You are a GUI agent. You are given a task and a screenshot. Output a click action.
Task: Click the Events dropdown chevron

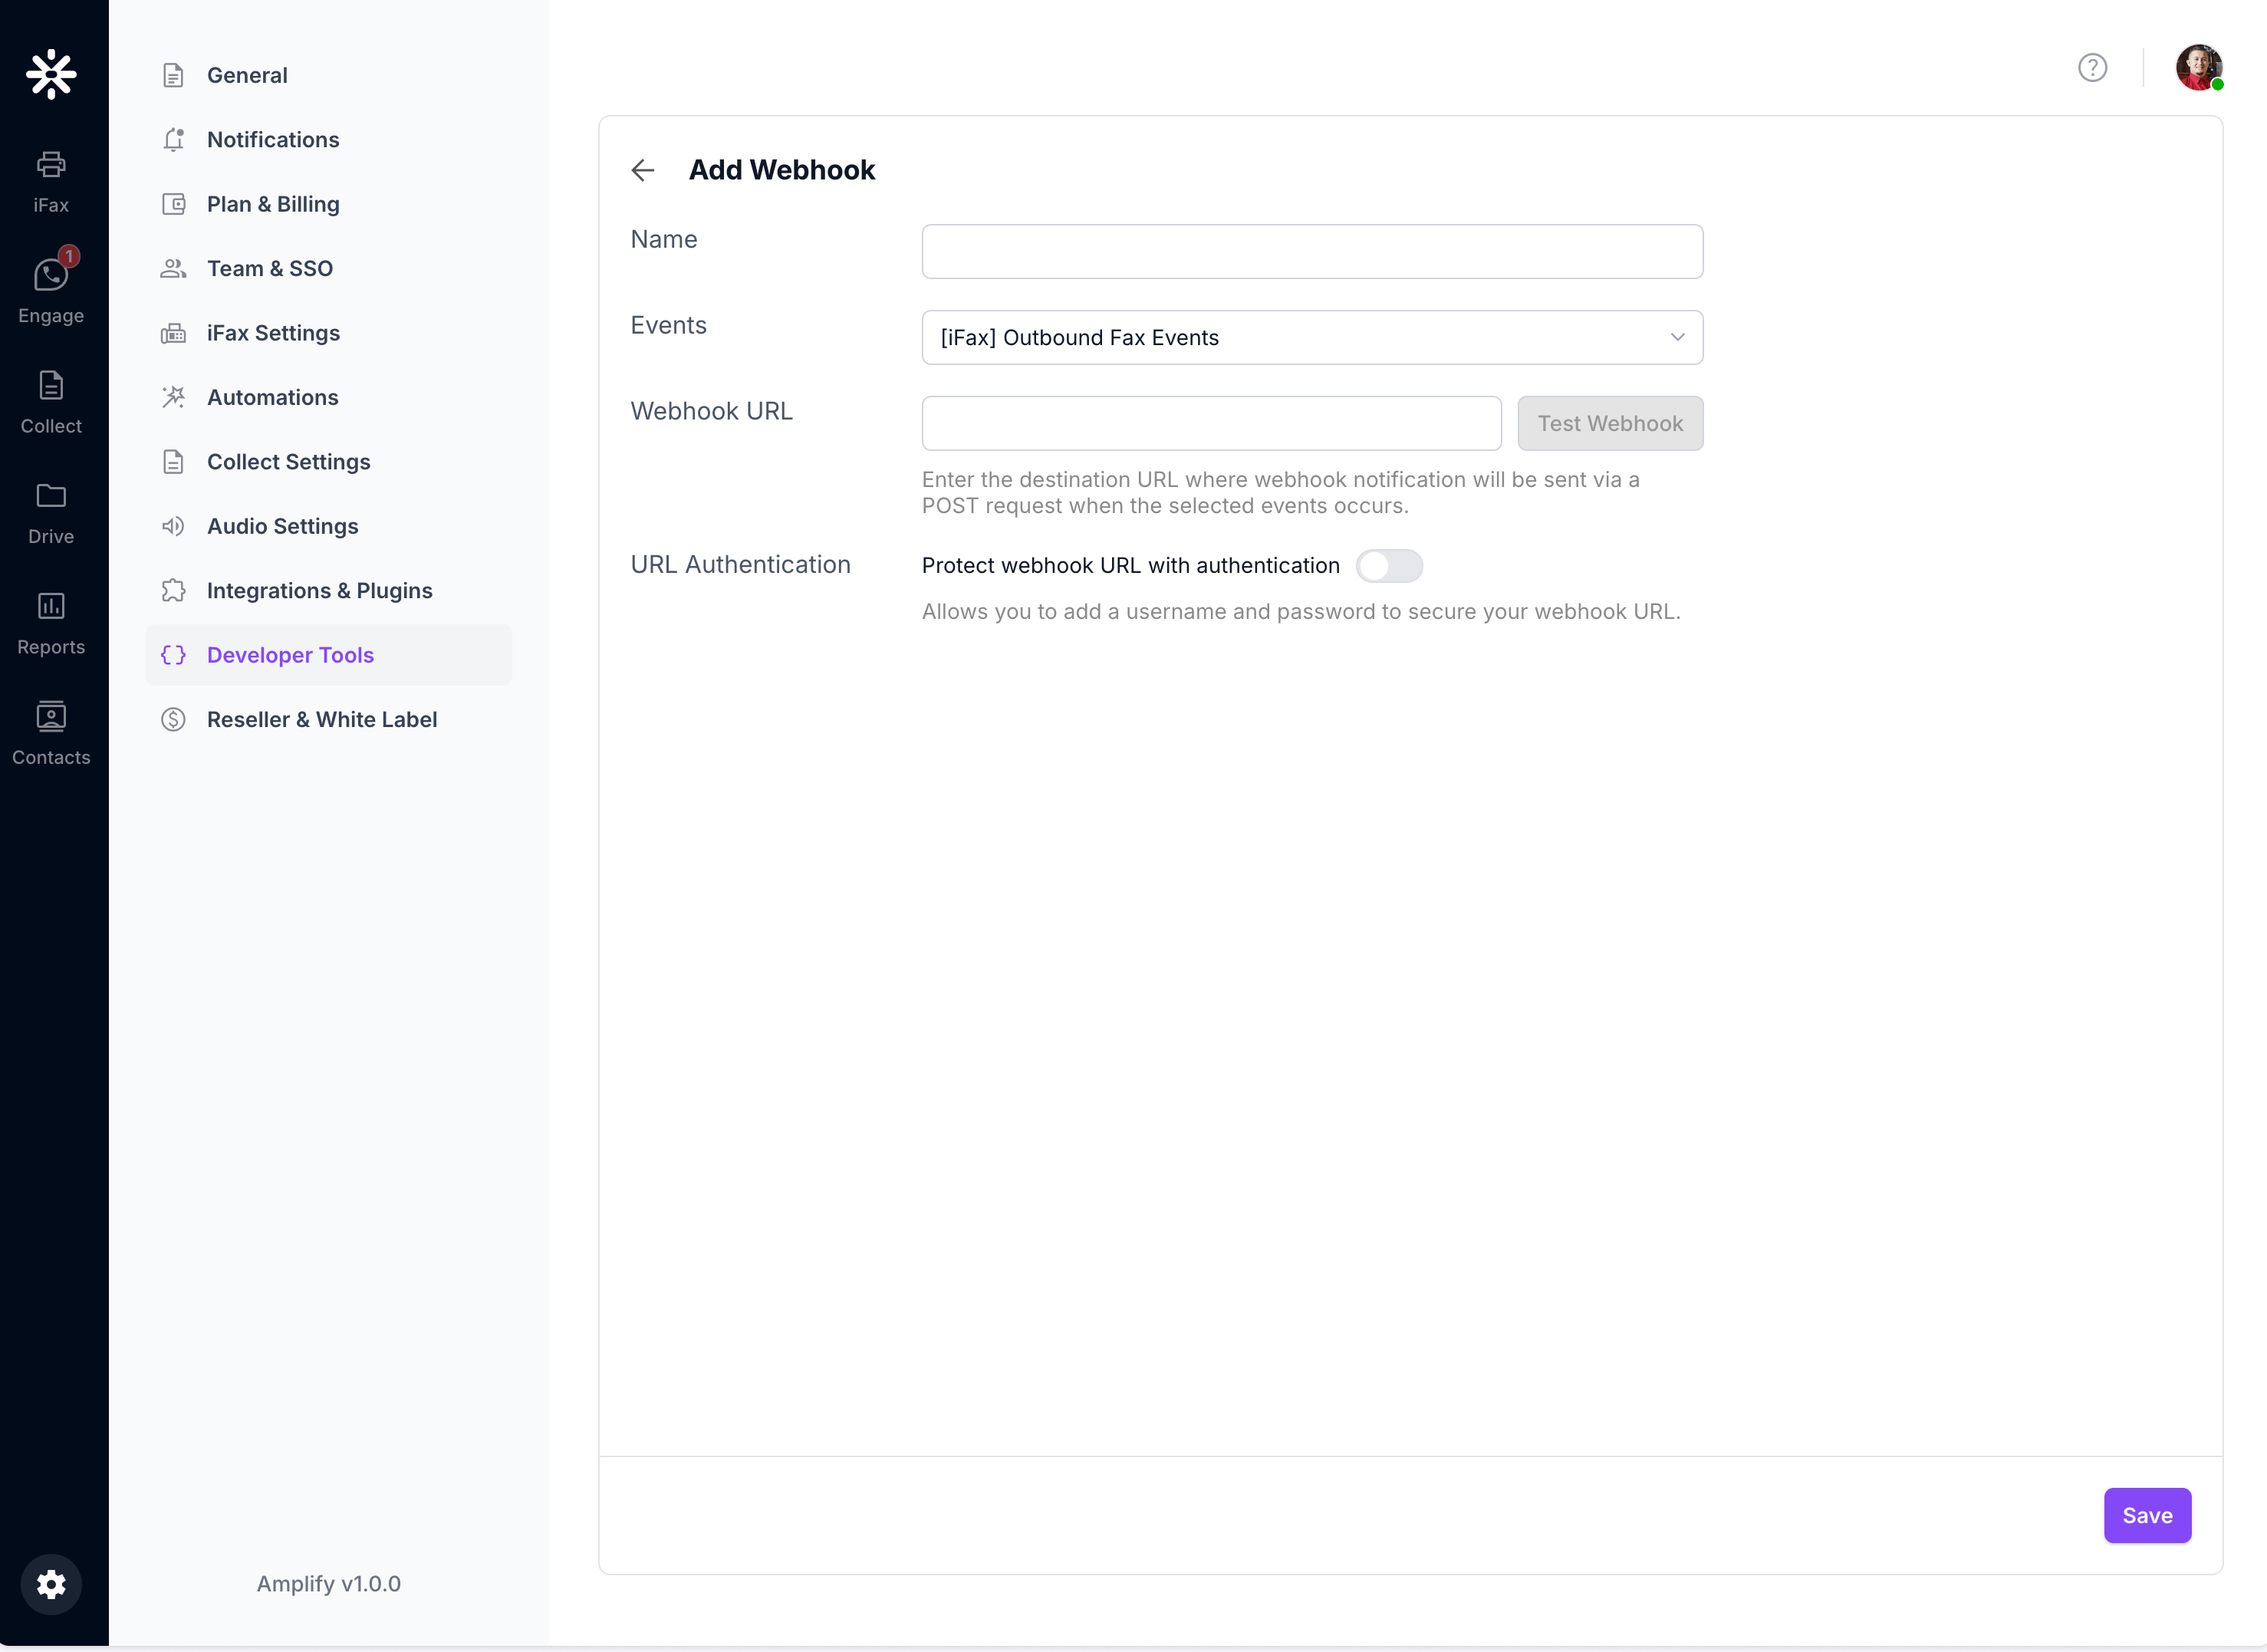(1677, 337)
